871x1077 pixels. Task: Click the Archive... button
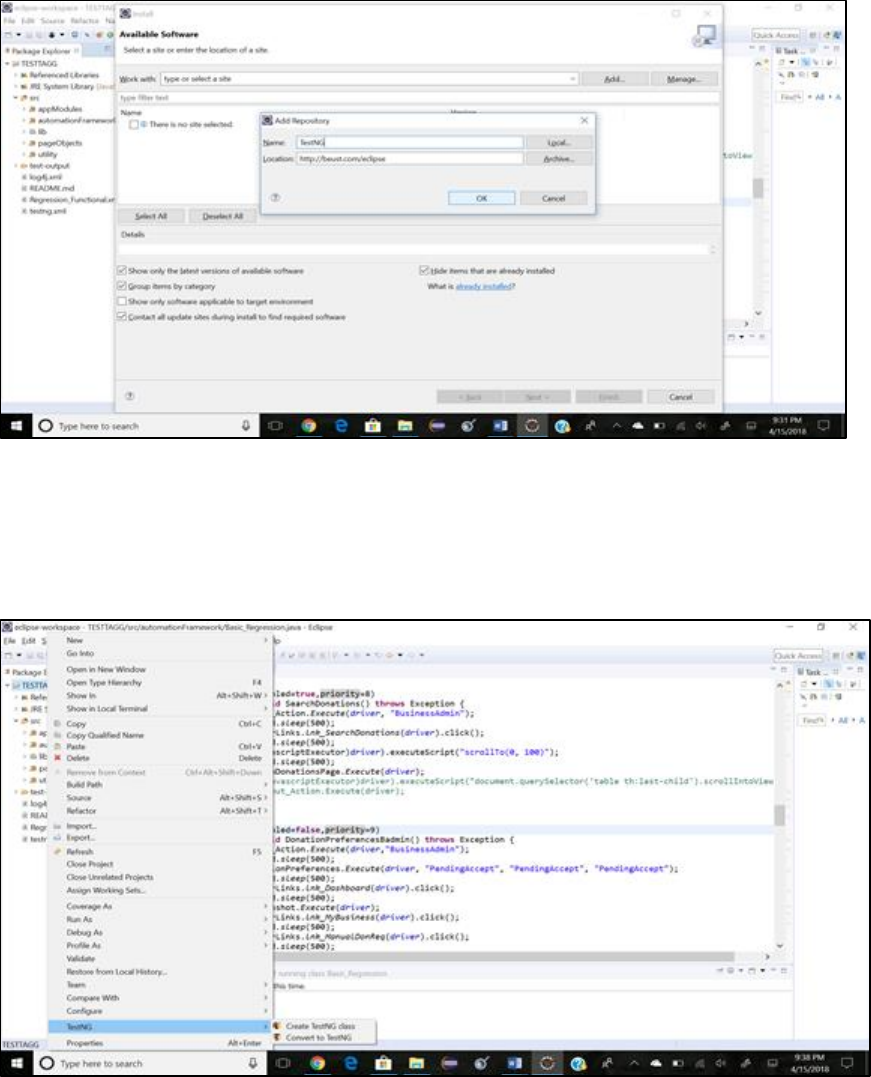point(558,159)
